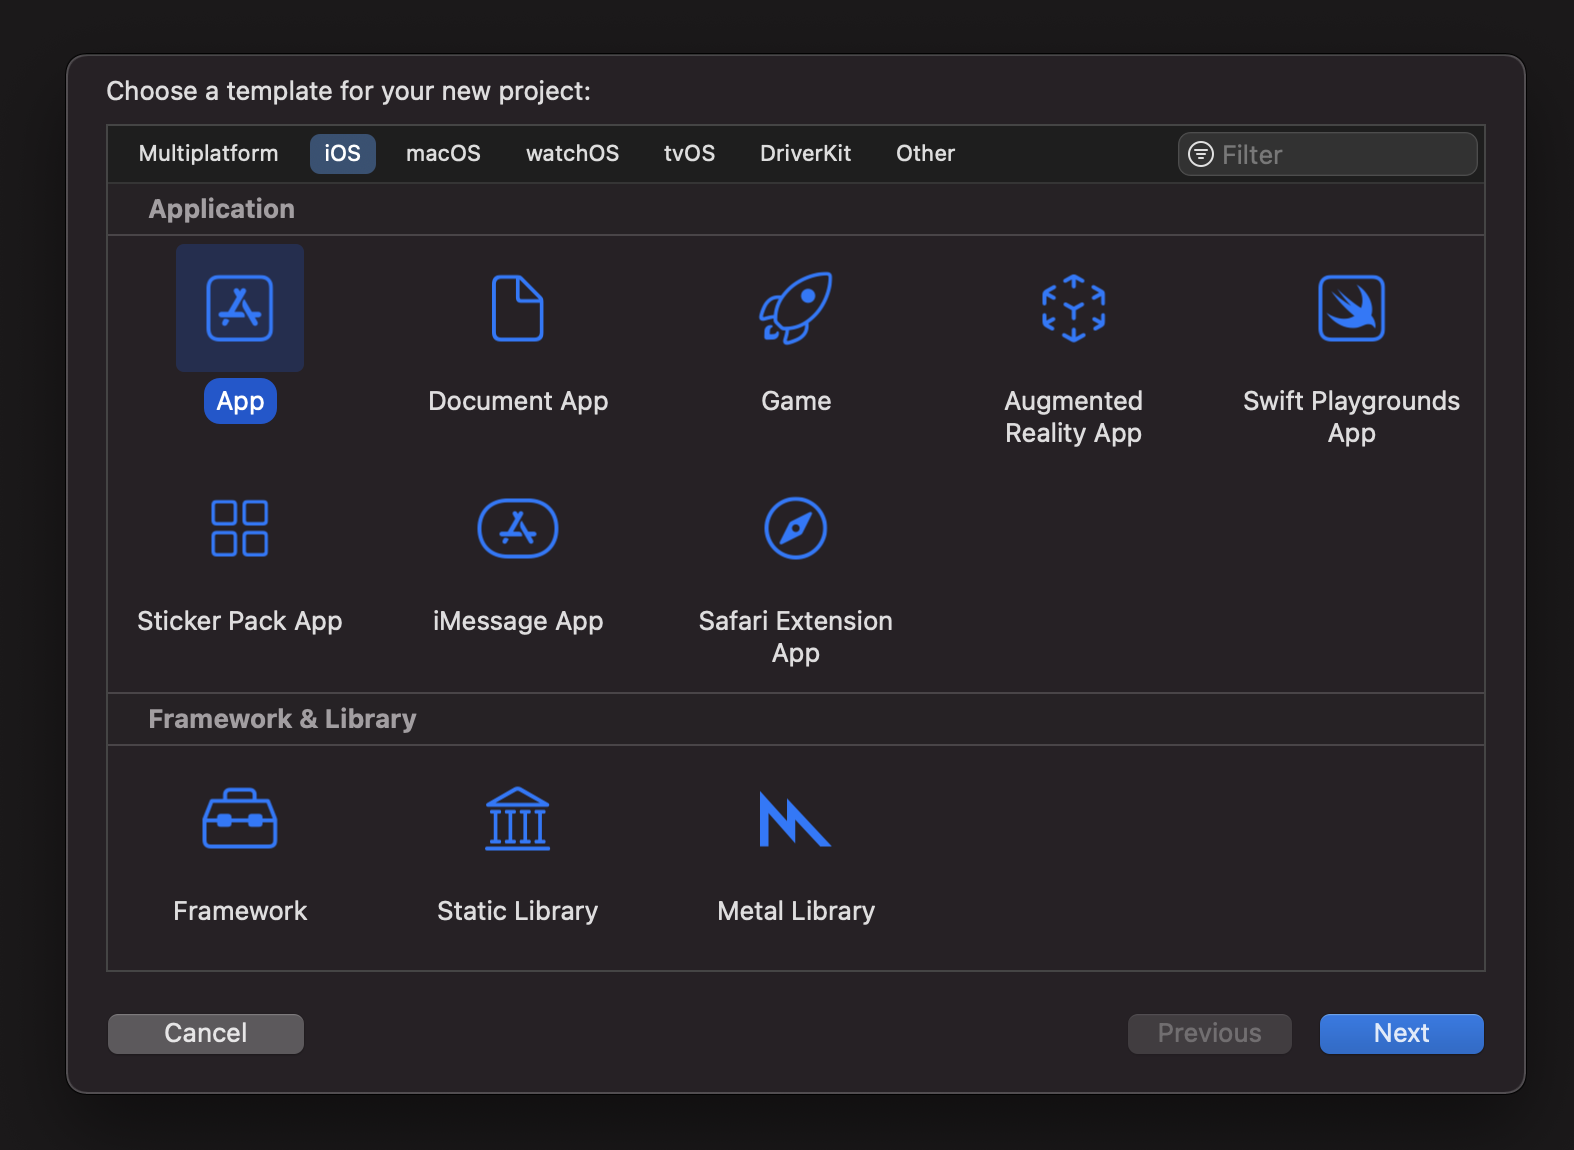Click the Static Library label
This screenshot has height=1150, width=1574.
click(x=518, y=911)
